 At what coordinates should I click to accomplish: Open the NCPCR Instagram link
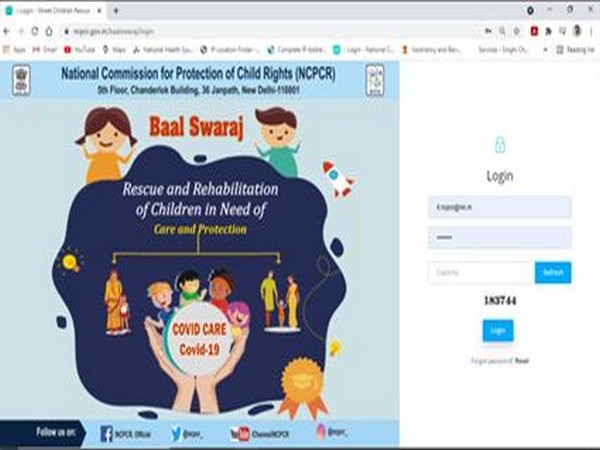pos(332,432)
